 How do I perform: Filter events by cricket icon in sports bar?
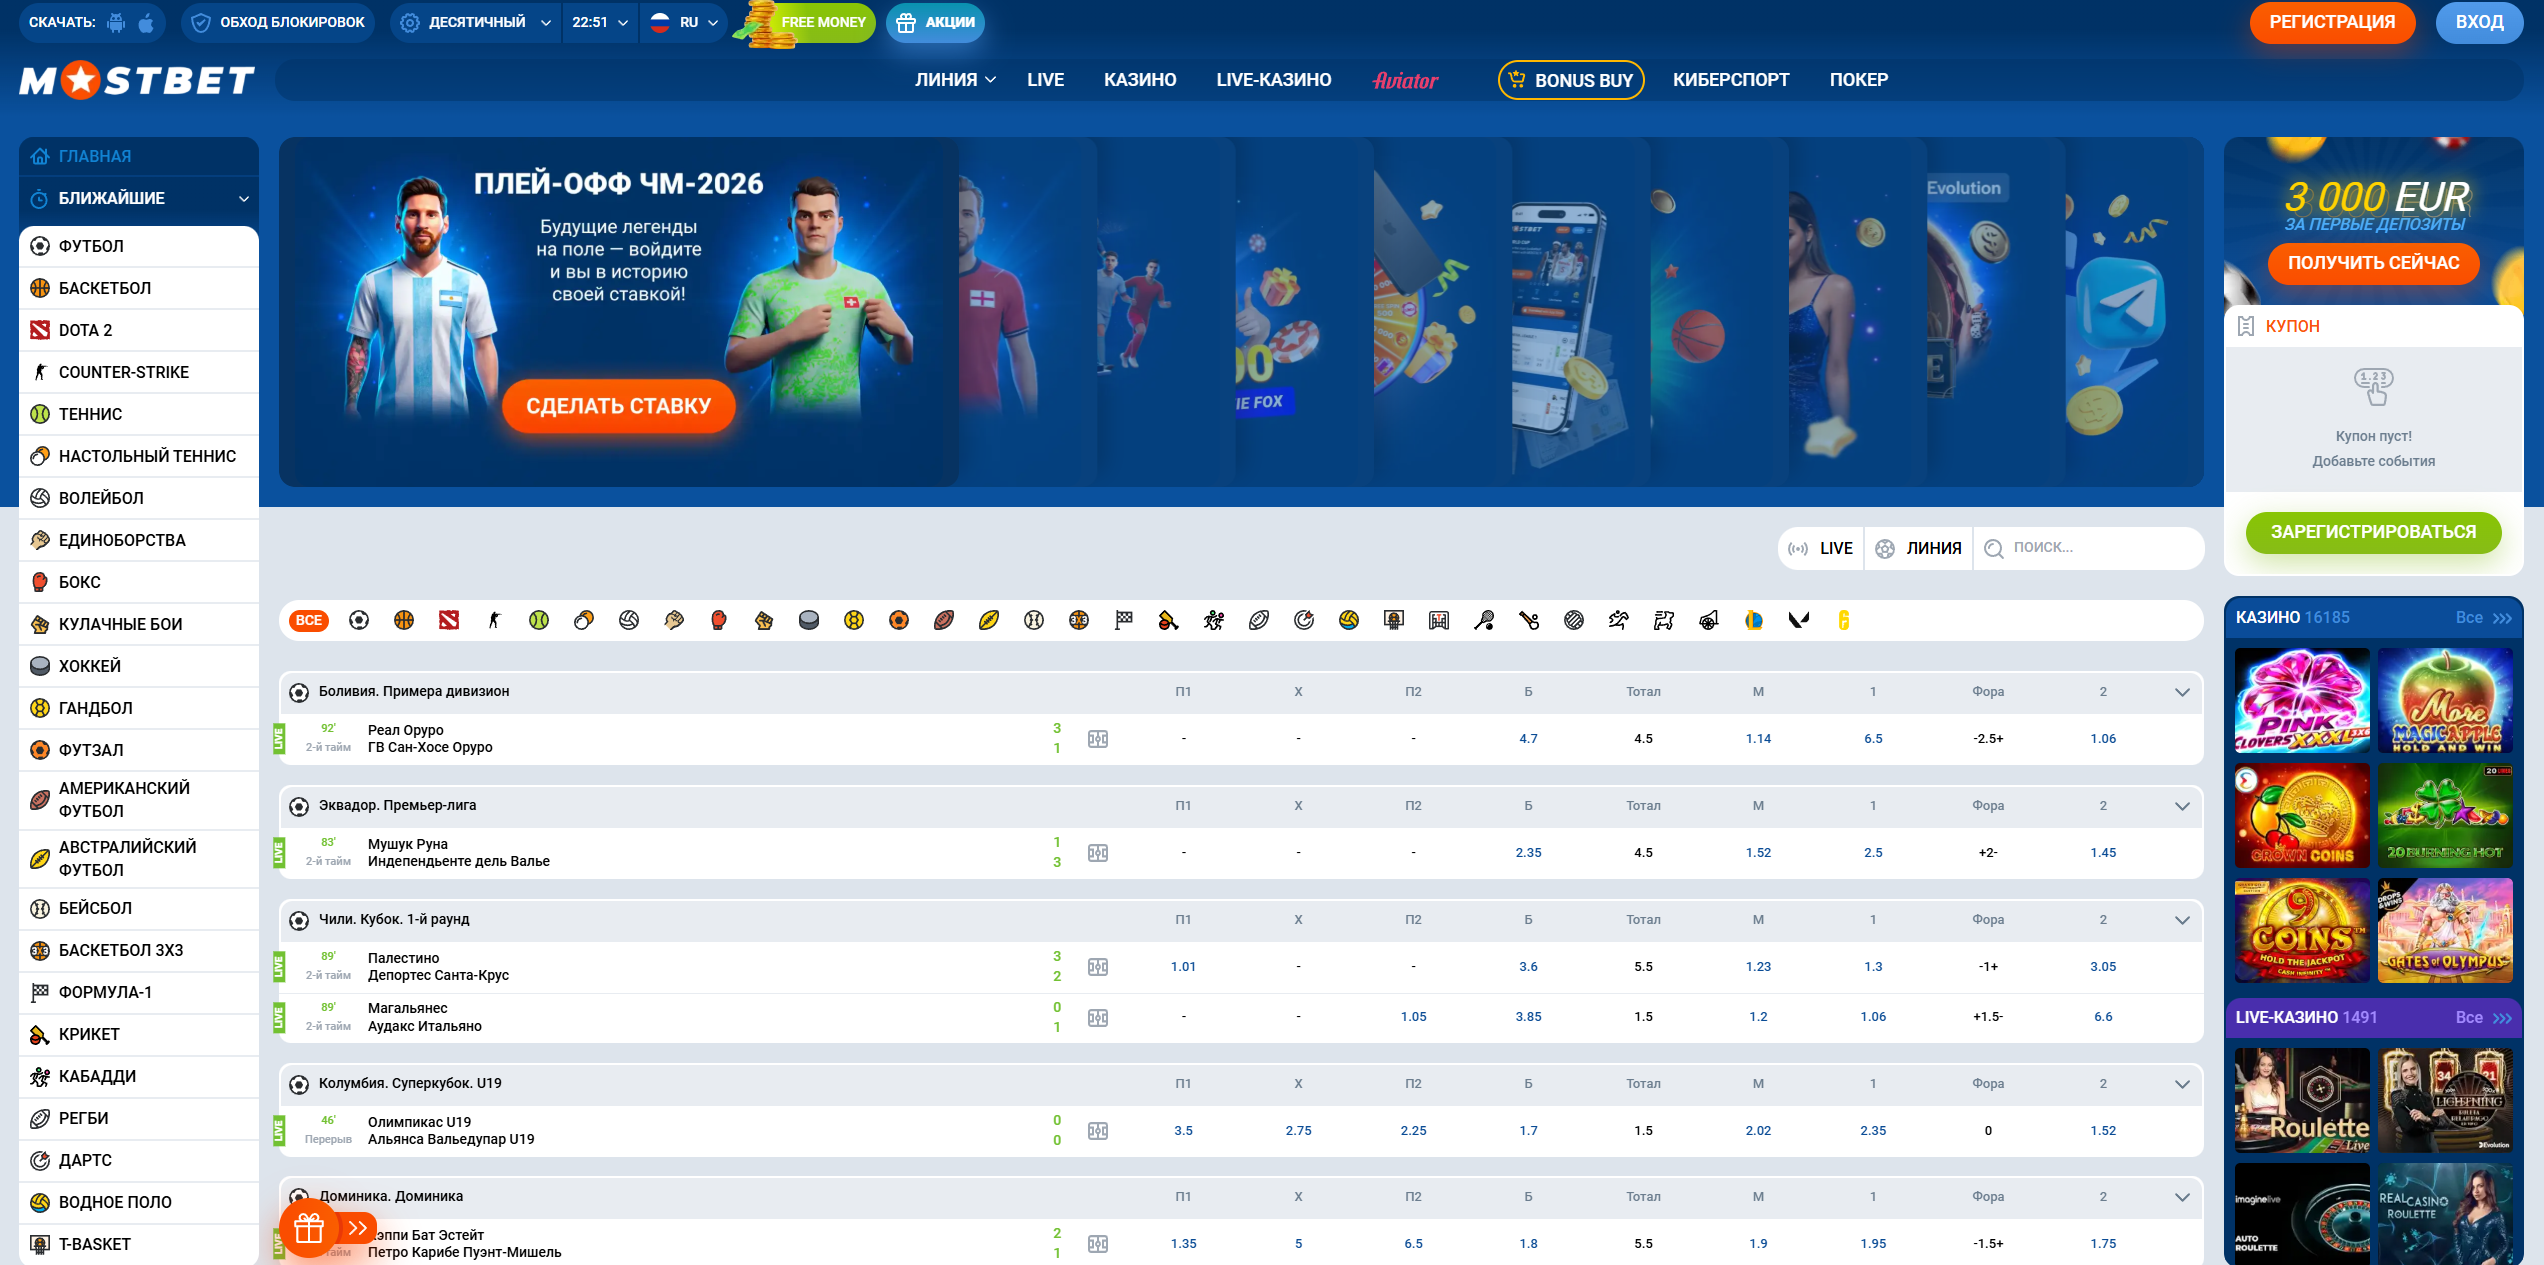pyautogui.click(x=1169, y=620)
